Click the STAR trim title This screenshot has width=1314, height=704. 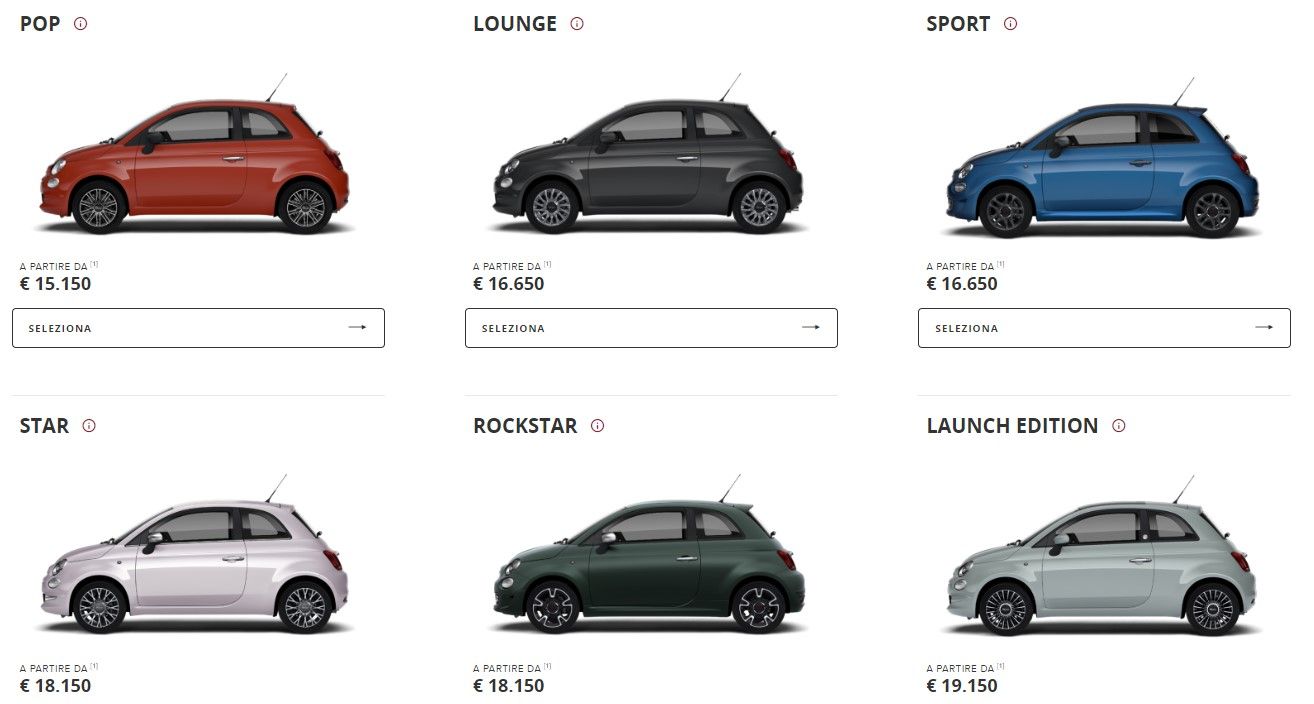click(45, 426)
